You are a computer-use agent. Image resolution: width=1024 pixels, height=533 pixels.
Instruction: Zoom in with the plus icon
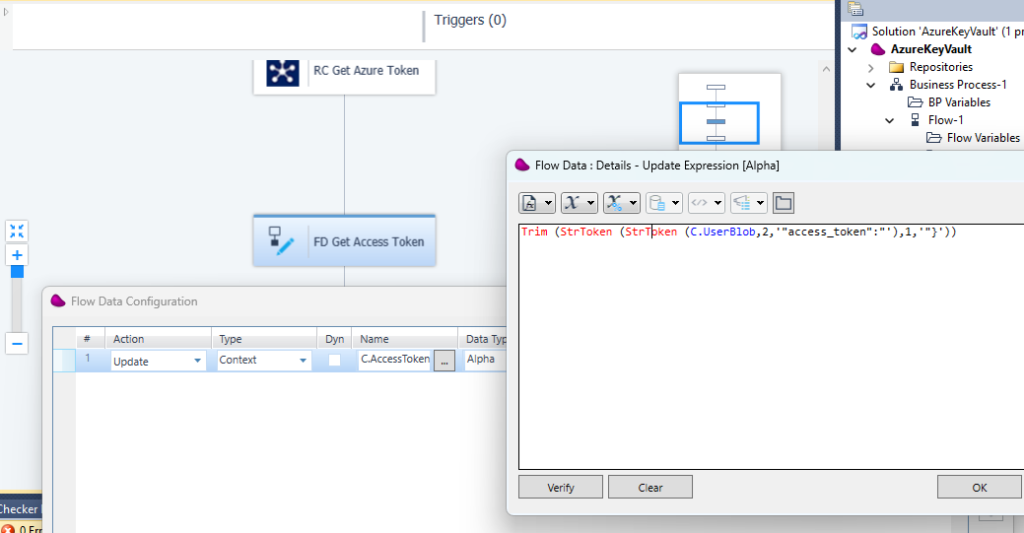tap(17, 255)
